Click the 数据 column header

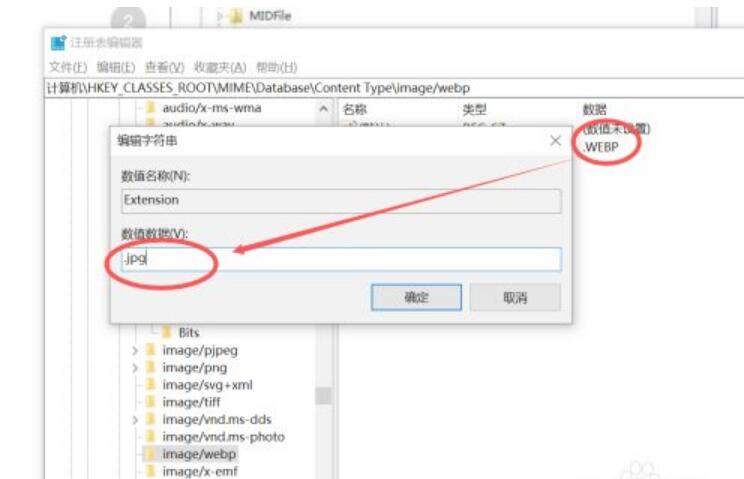[595, 110]
